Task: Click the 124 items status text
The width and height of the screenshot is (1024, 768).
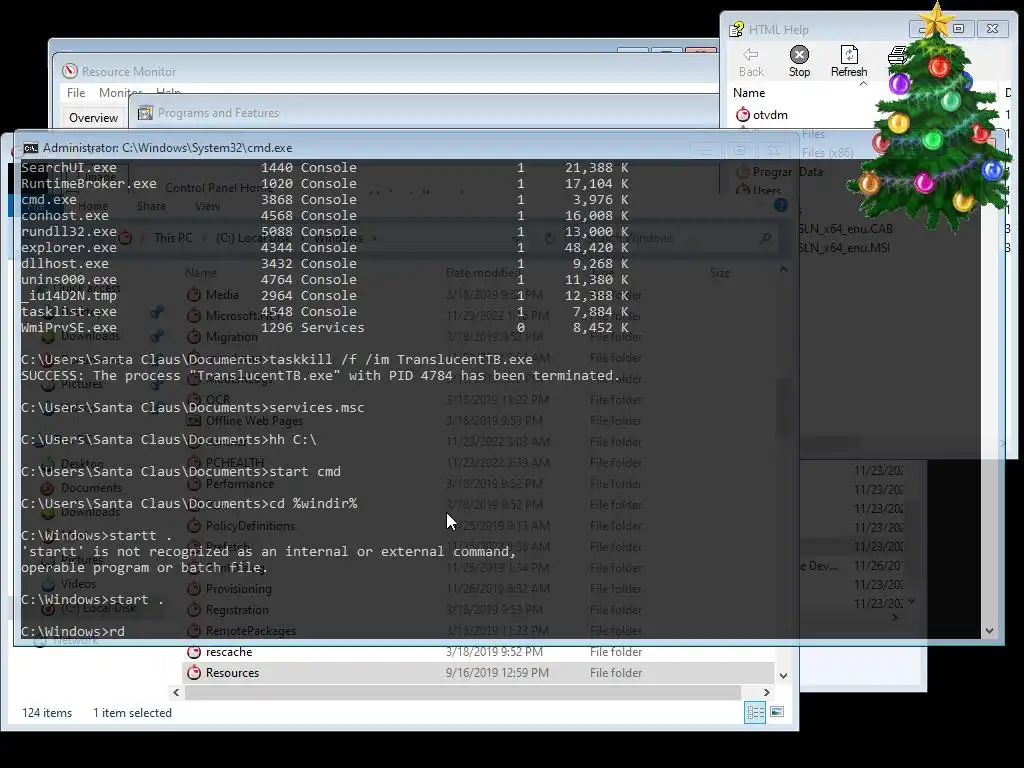Action: [x=47, y=713]
